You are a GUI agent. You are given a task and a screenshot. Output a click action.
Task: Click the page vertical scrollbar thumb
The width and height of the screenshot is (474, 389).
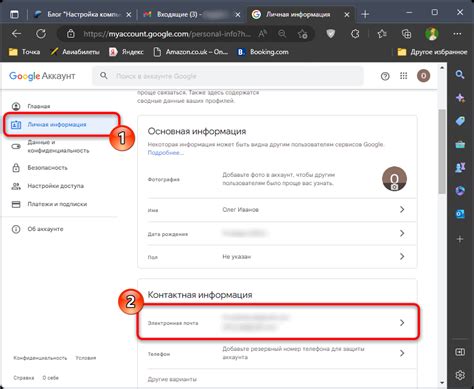point(442,151)
